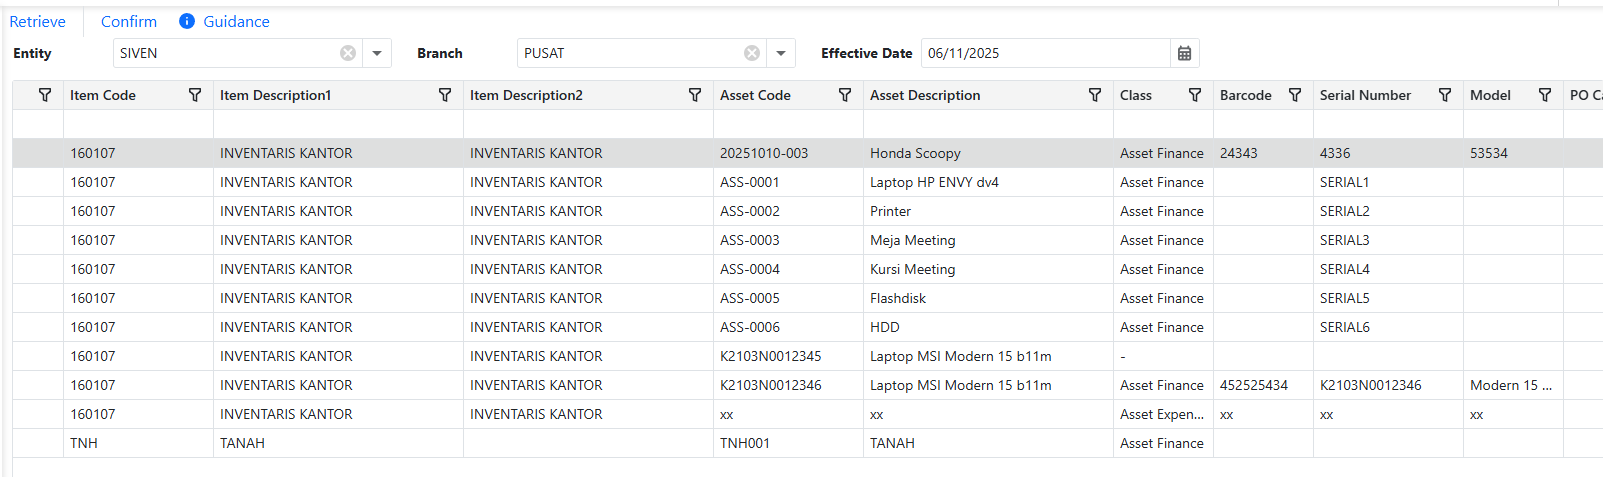The image size is (1603, 477).
Task: Open the Effective Date calendar picker
Action: tap(1184, 53)
